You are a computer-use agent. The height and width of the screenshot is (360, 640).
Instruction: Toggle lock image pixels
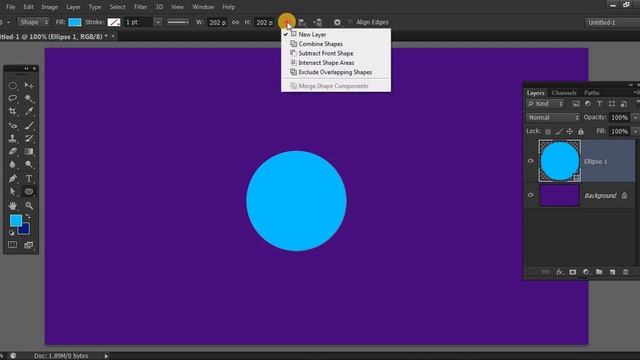[x=559, y=131]
